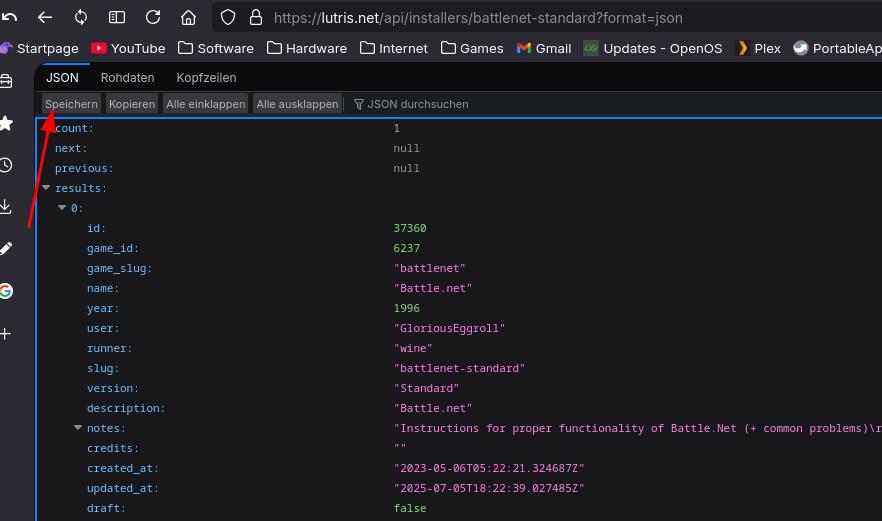The image size is (882, 521).
Task: Open sidebar history clock icon
Action: [x=6, y=165]
